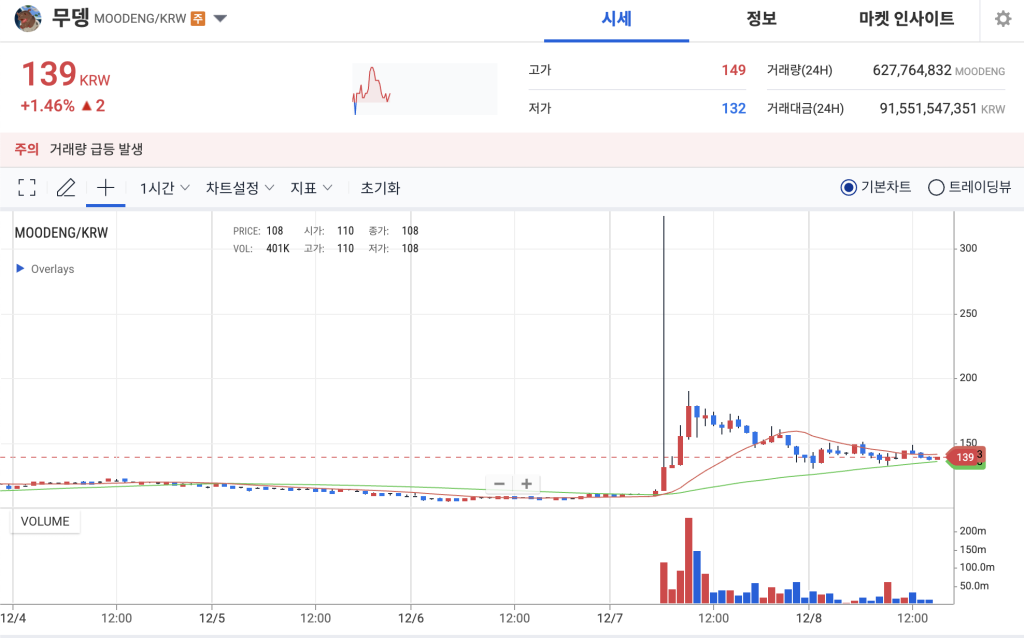Click the MOODENG coin avatar icon
The image size is (1024, 638).
(x=27, y=18)
